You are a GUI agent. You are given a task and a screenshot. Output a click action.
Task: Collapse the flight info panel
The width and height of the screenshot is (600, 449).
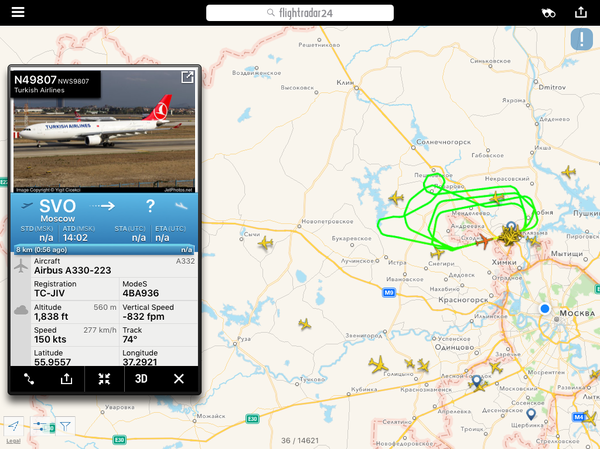pyautogui.click(x=104, y=379)
